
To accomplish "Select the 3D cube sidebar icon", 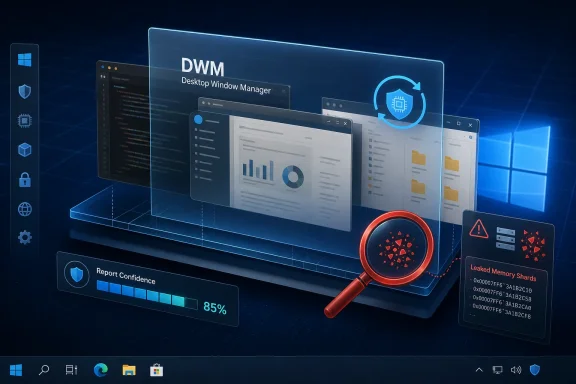I will coord(25,150).
